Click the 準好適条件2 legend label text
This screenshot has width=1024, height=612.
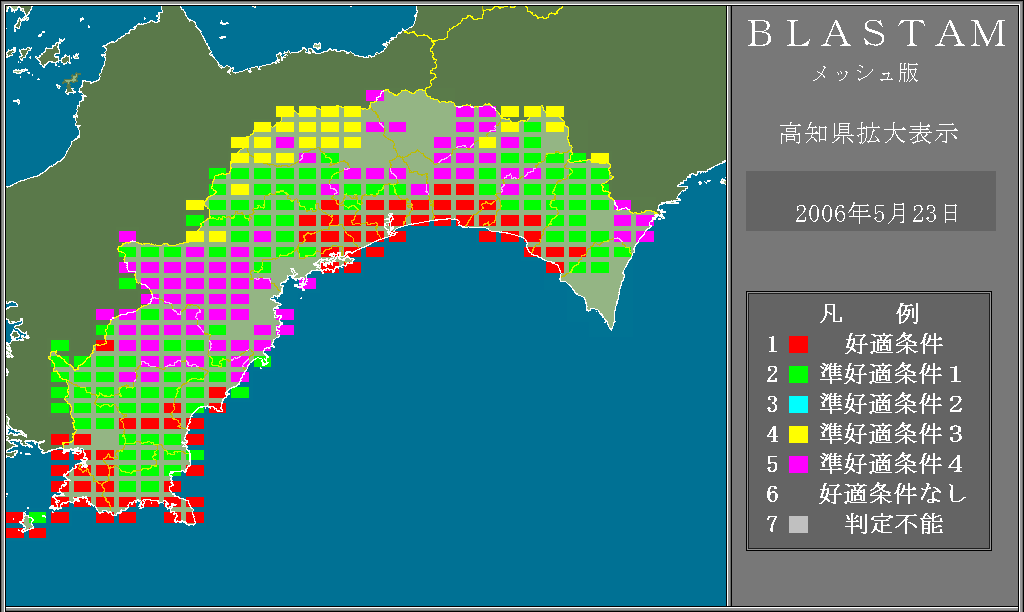[x=890, y=405]
